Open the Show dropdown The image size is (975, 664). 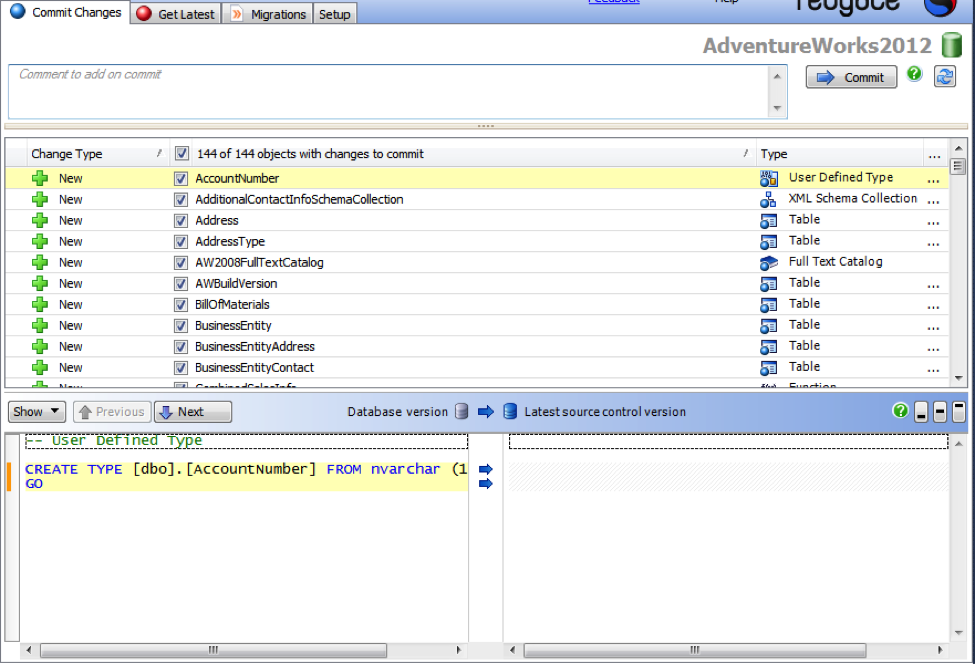point(37,412)
